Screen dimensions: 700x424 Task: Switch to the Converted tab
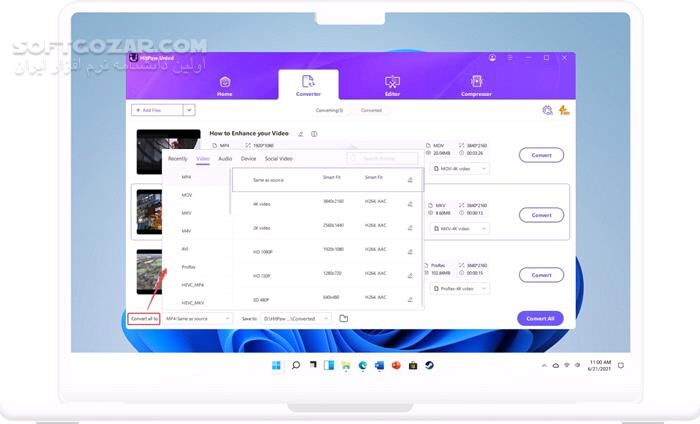(371, 110)
